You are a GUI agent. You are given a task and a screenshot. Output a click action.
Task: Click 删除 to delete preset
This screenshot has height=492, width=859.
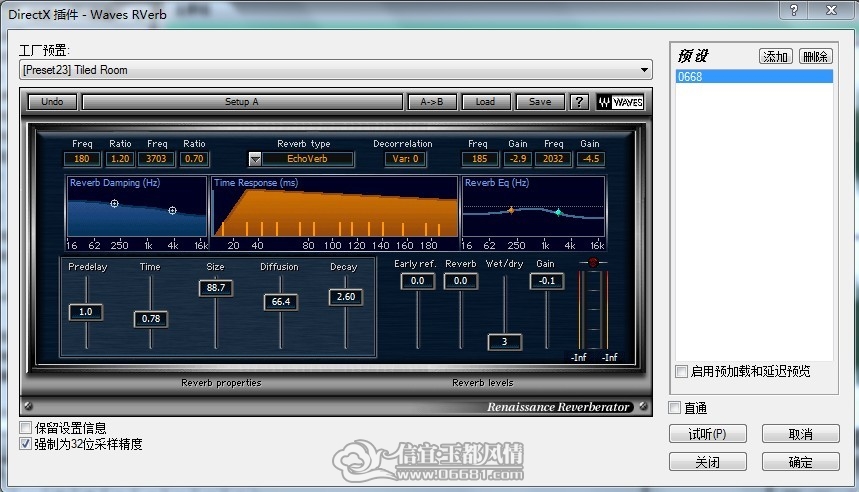pos(816,56)
